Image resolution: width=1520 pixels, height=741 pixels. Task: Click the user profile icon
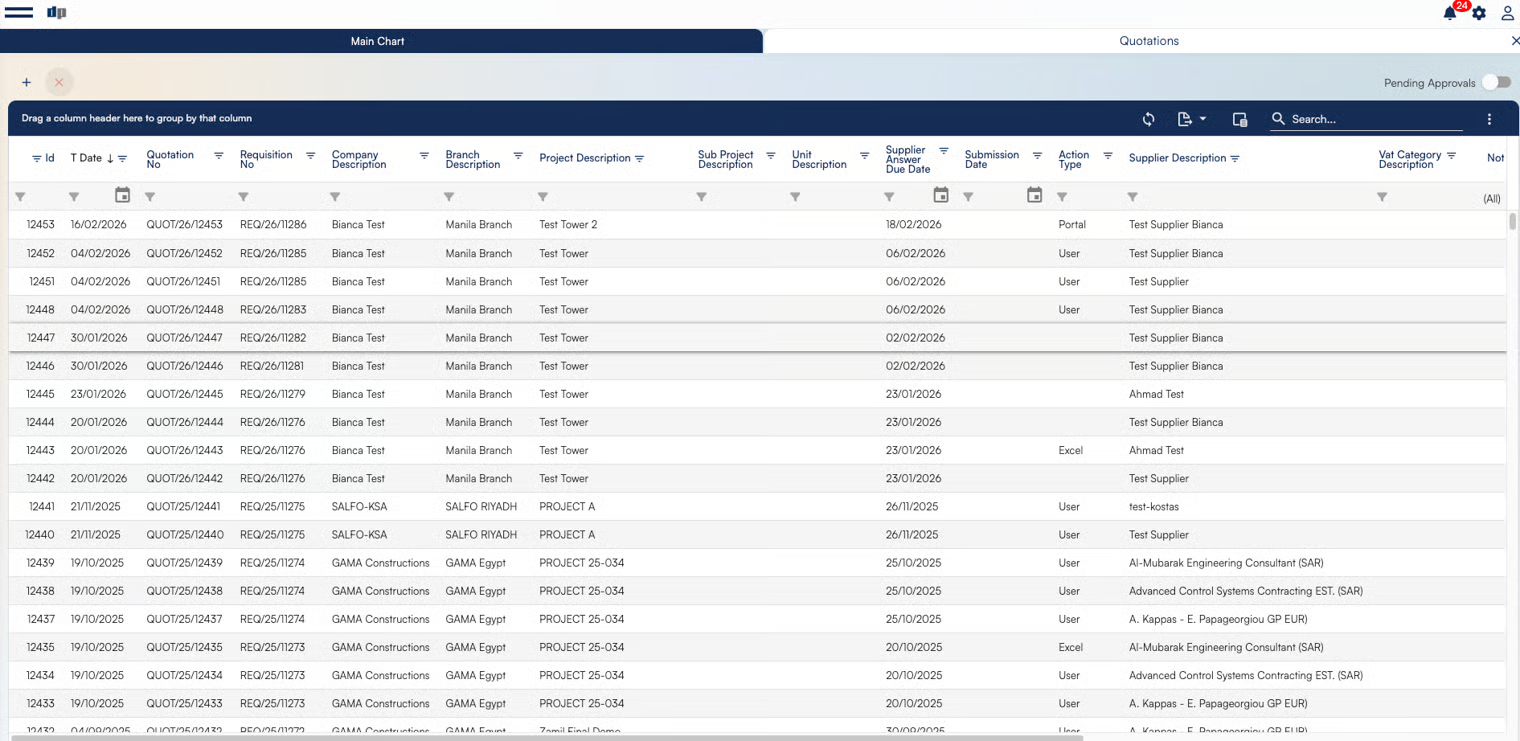pyautogui.click(x=1507, y=13)
